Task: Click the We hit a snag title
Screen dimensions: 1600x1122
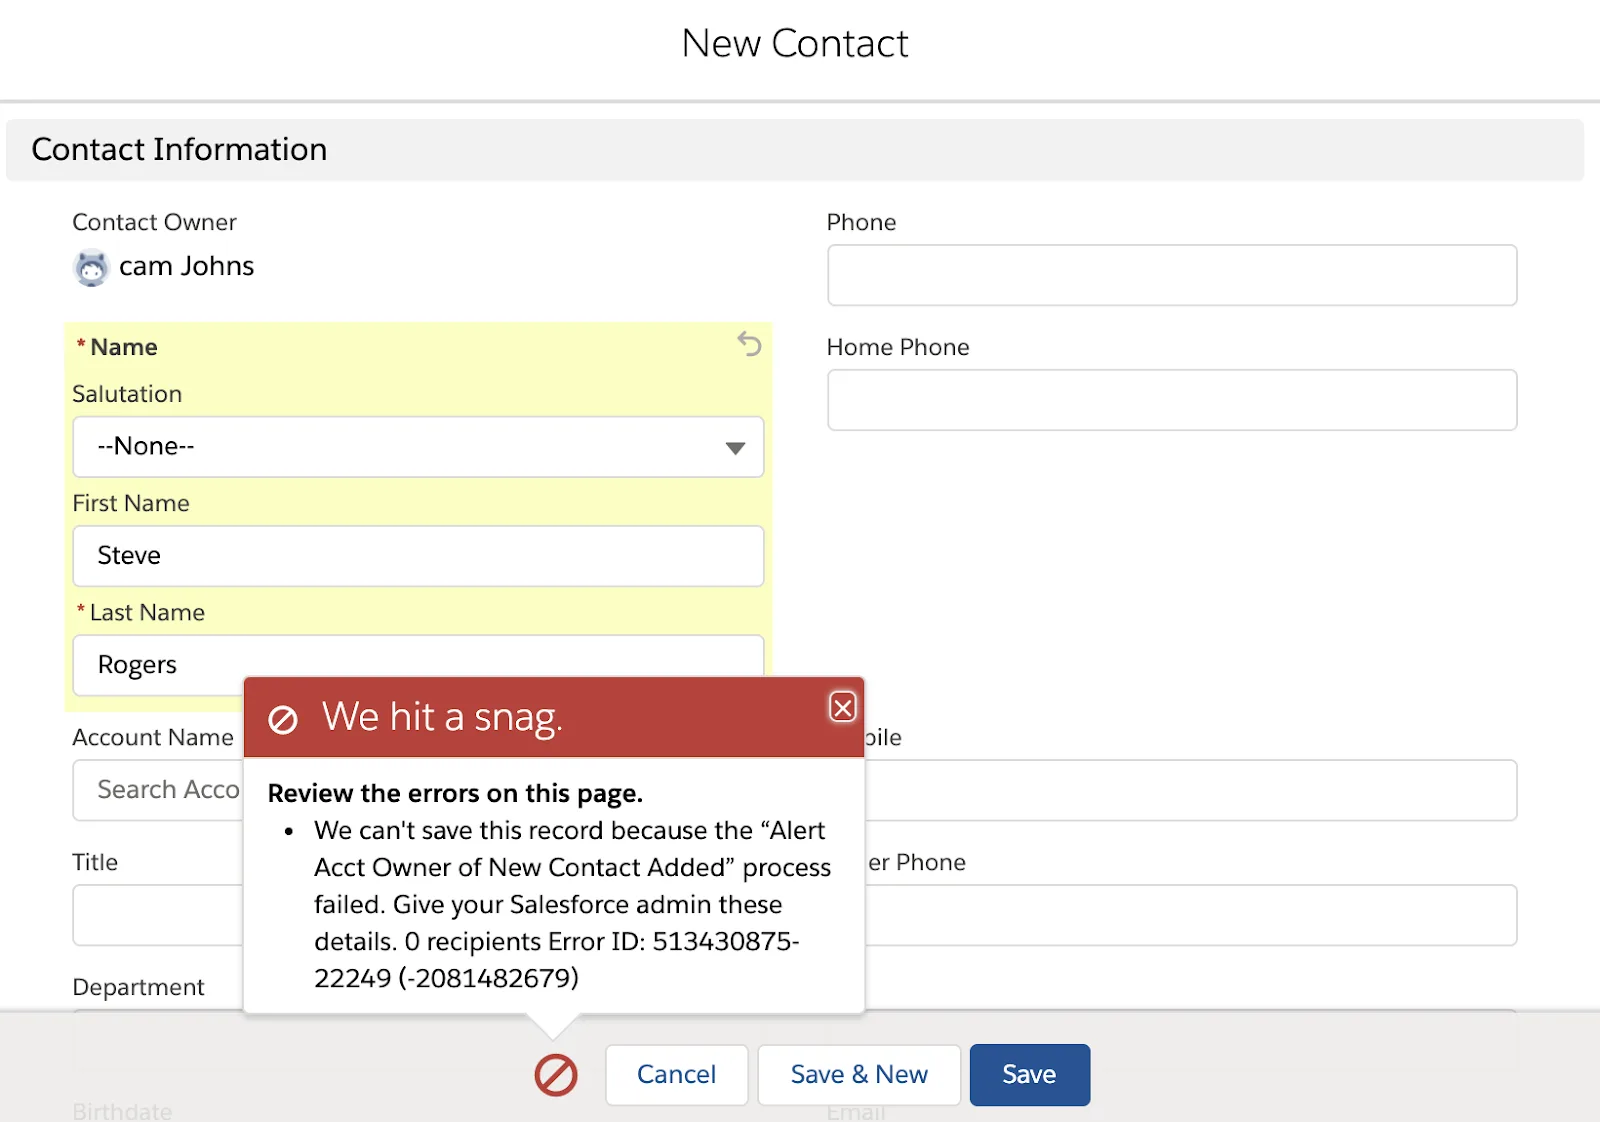Action: (442, 717)
